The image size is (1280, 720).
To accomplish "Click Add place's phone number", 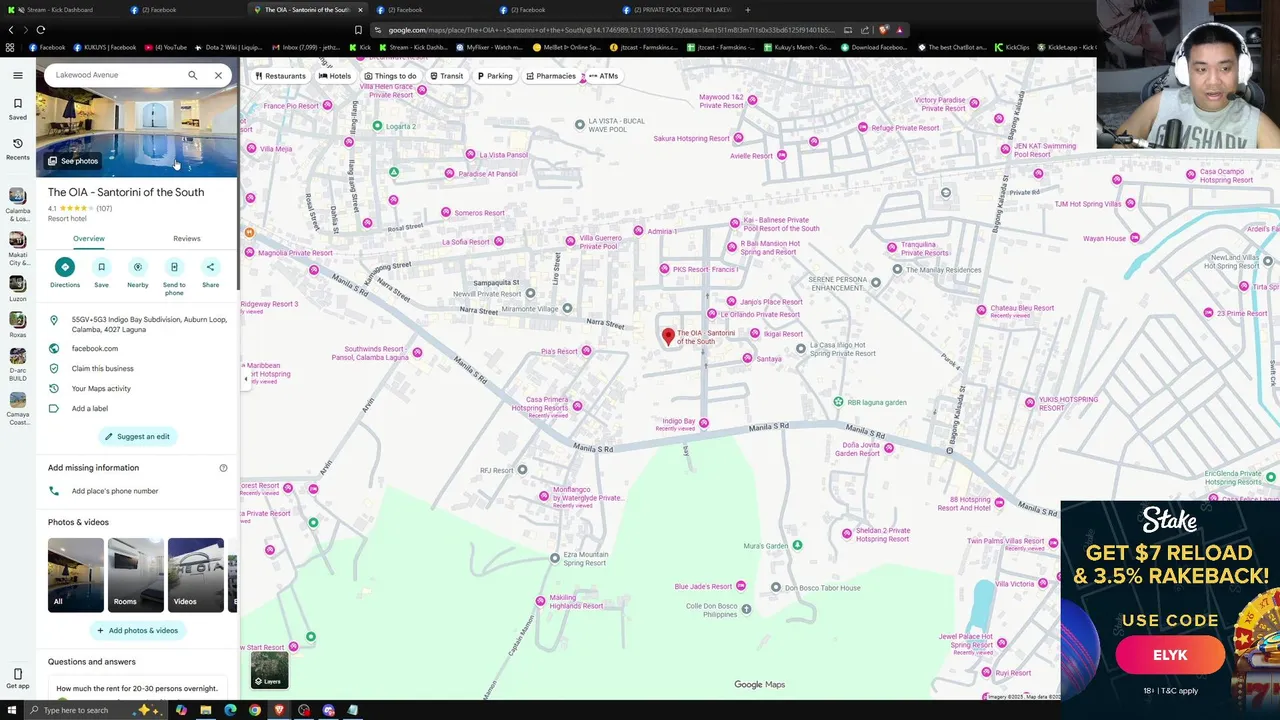I will coord(115,491).
